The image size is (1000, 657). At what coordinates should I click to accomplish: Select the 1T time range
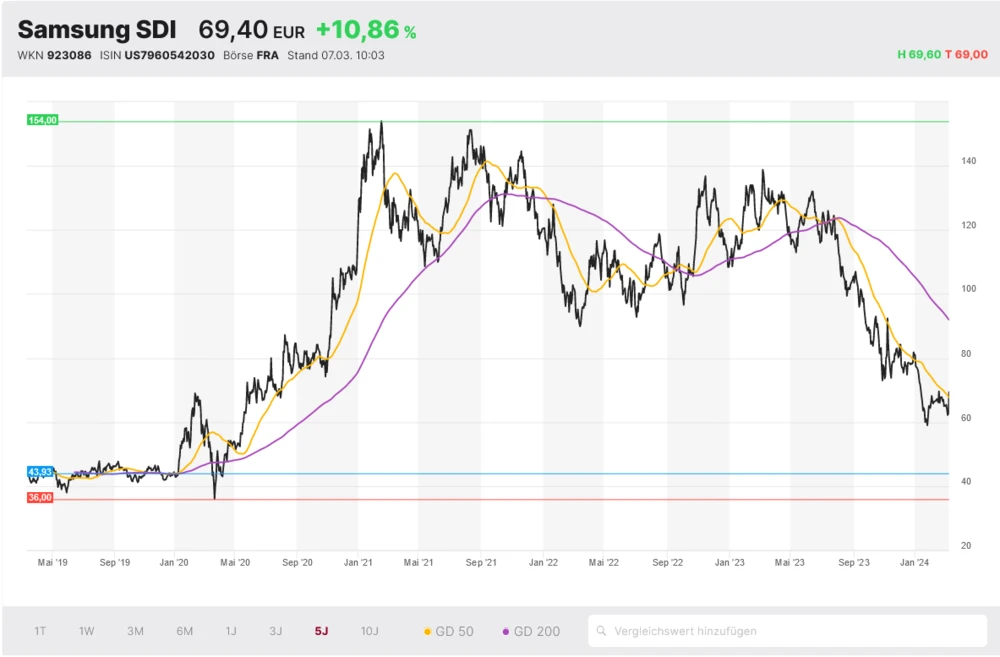pos(40,631)
